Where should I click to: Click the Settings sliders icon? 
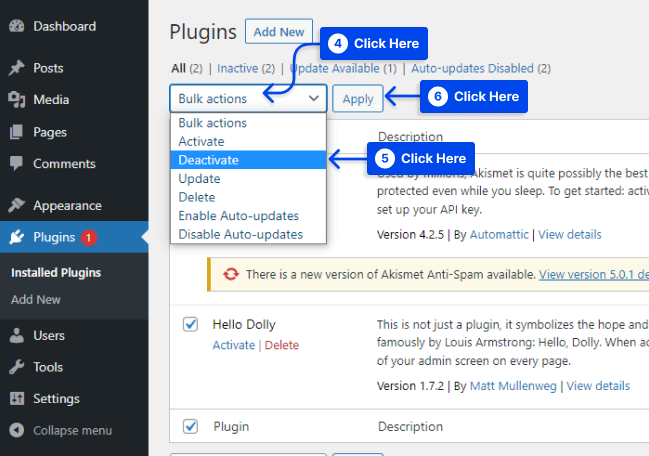tap(17, 398)
